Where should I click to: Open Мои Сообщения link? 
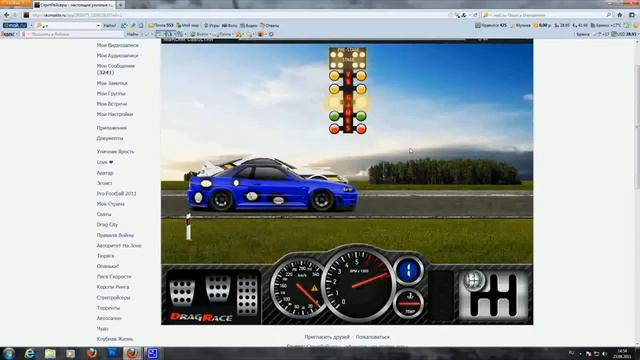[116, 66]
